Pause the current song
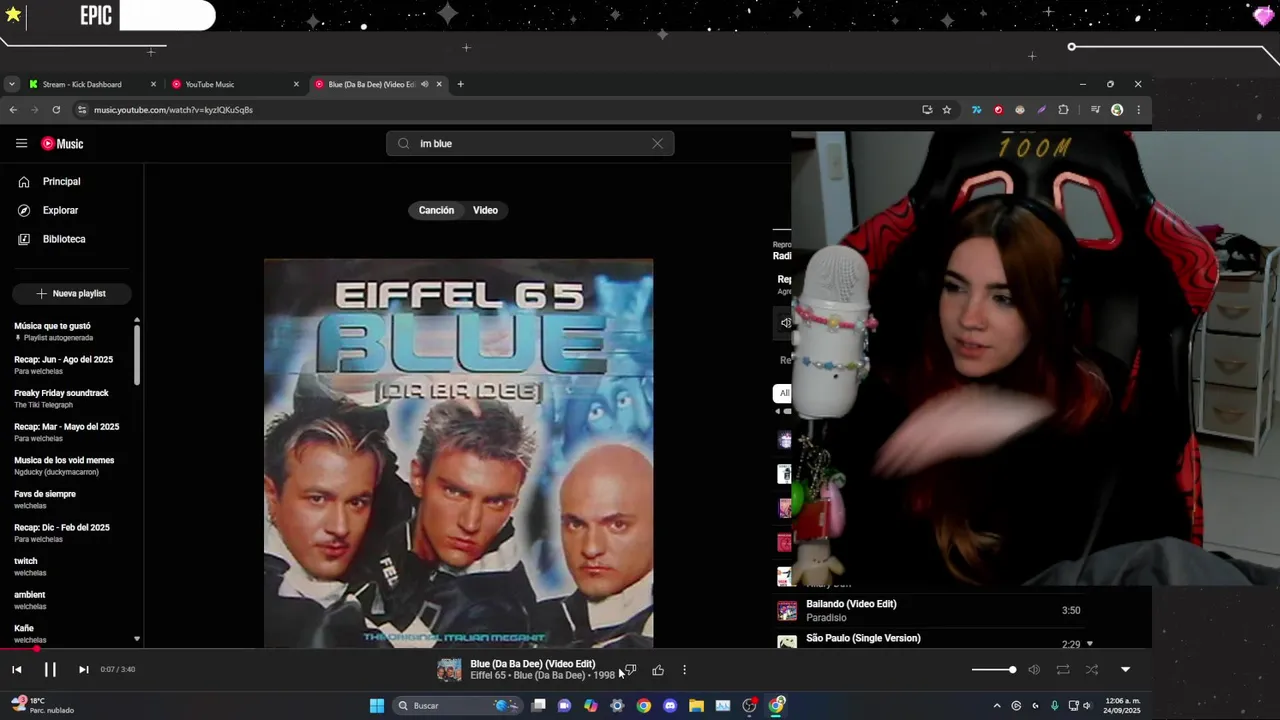This screenshot has height=720, width=1280. 50,670
